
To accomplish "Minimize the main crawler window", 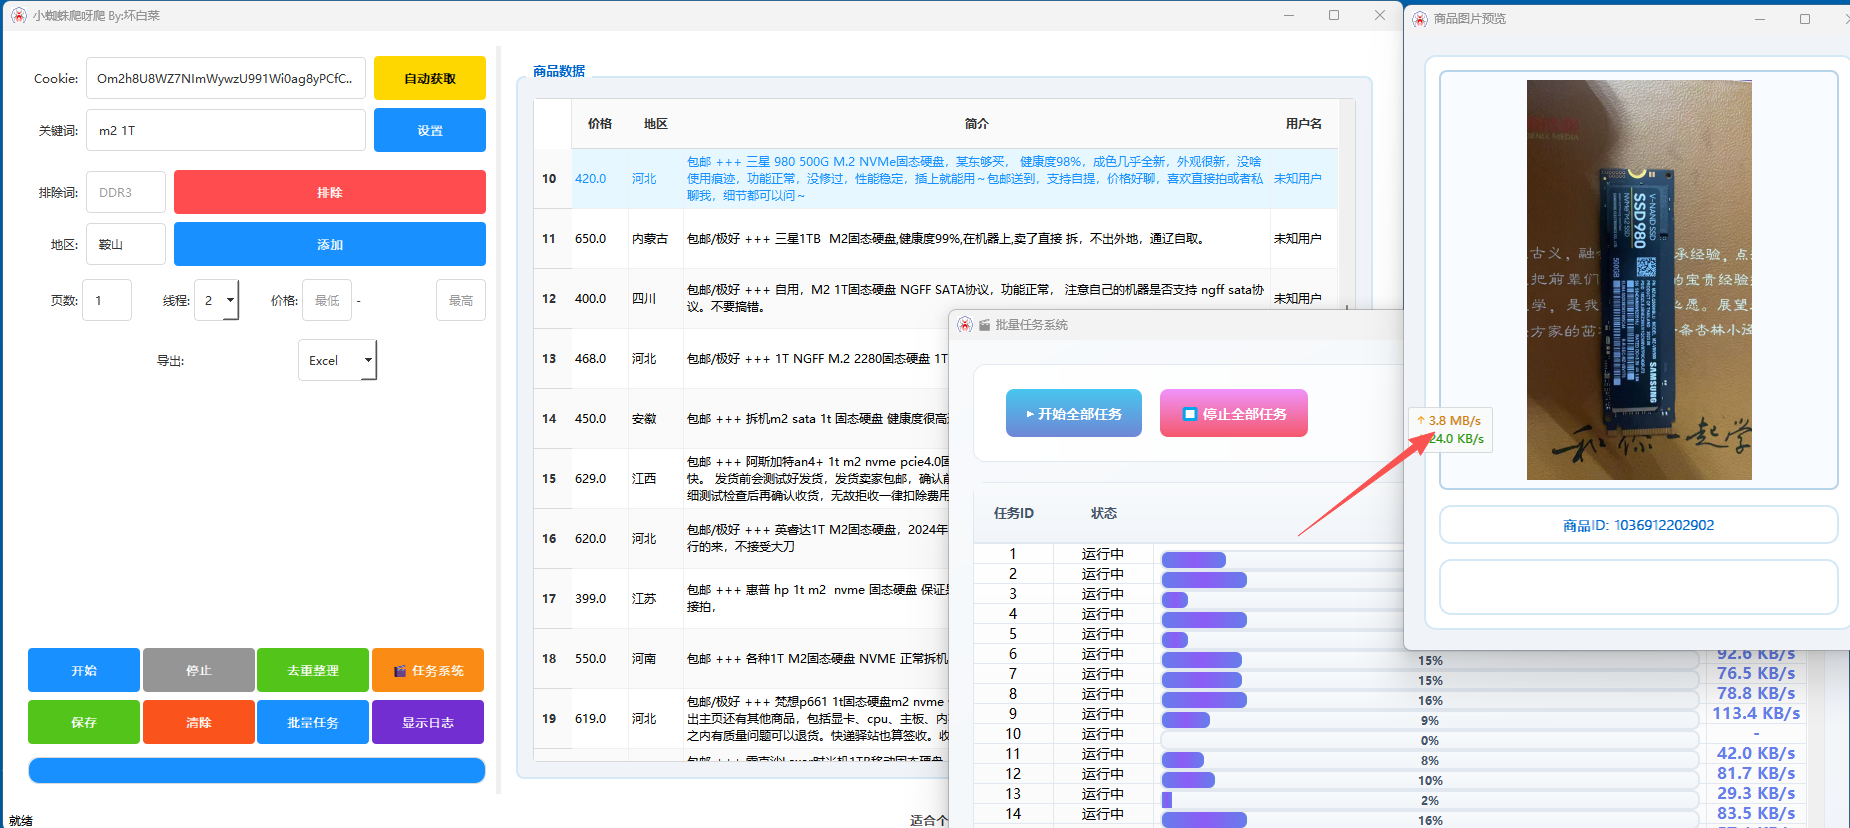I will click(1289, 16).
